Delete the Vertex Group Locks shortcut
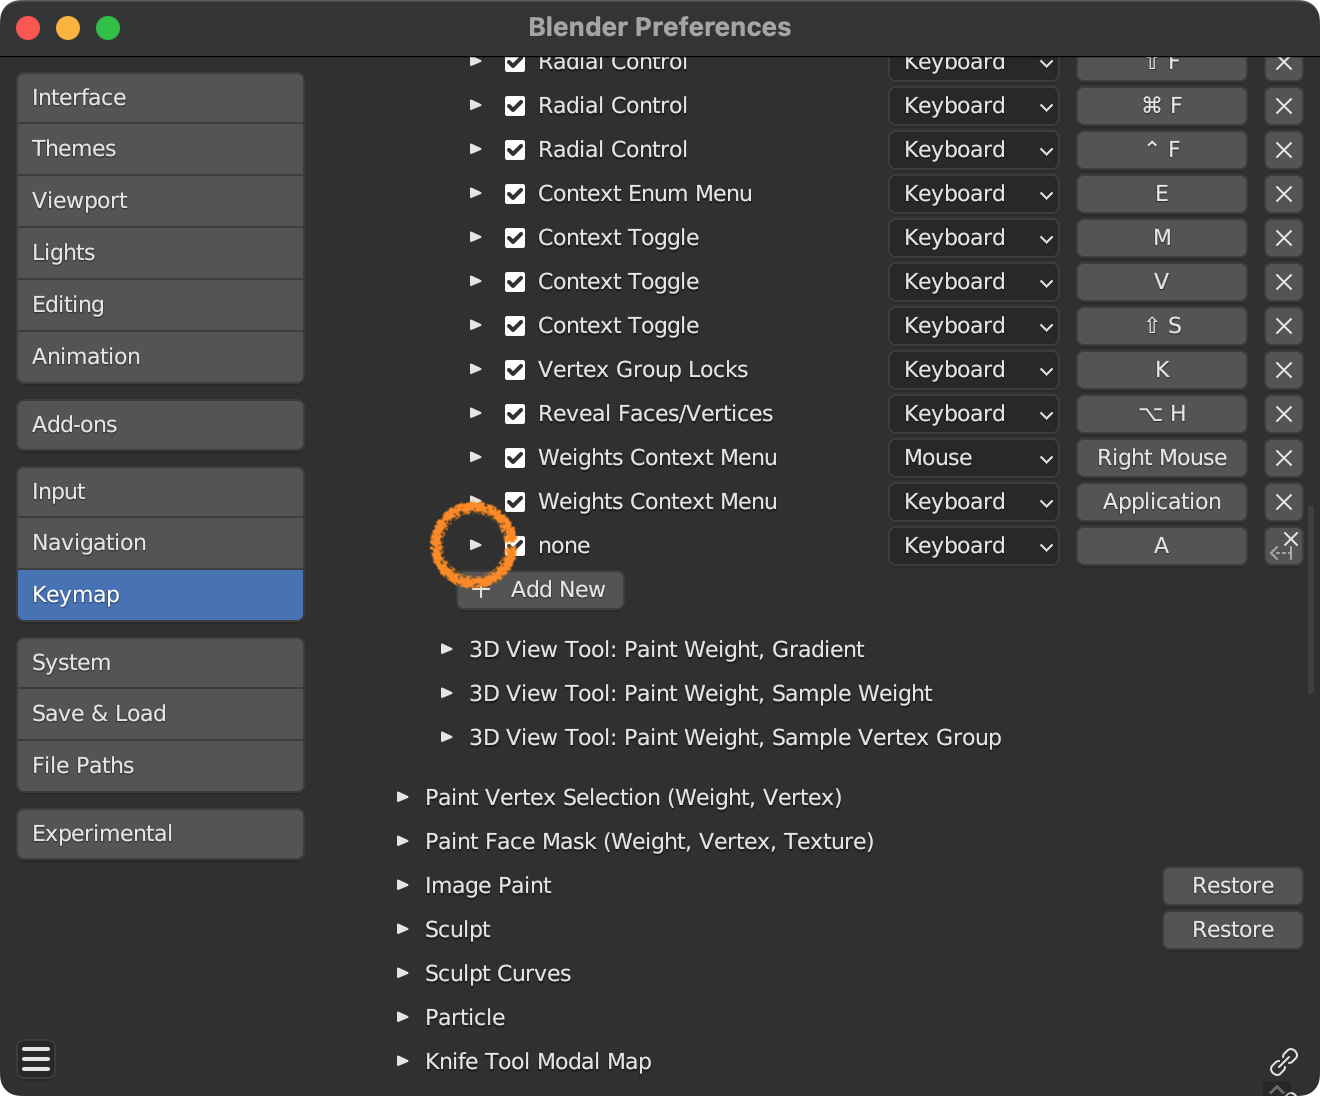The height and width of the screenshot is (1096, 1320). [1284, 370]
